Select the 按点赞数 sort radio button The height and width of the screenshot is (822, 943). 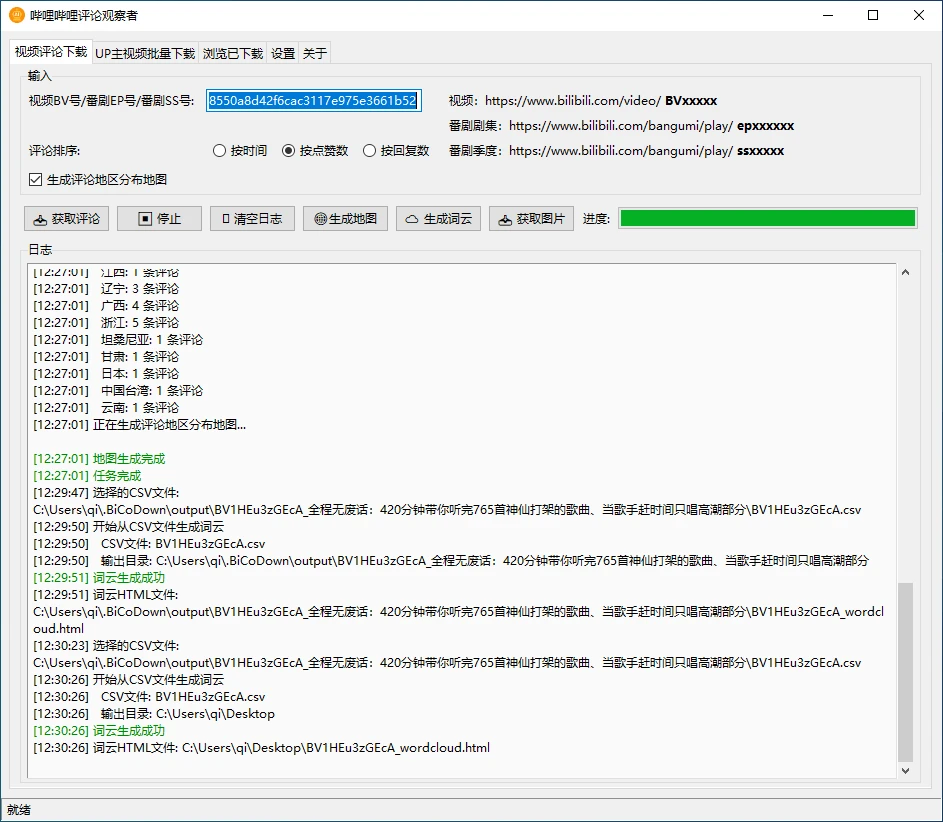click(289, 151)
